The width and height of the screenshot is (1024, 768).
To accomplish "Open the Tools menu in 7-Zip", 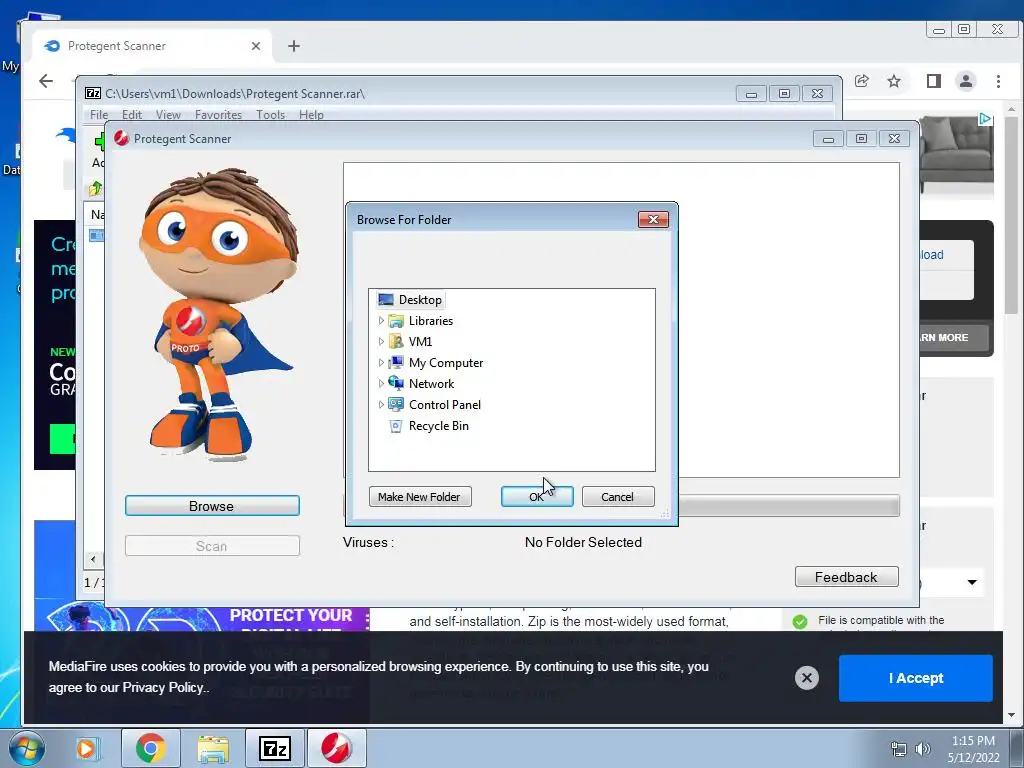I will click(270, 115).
